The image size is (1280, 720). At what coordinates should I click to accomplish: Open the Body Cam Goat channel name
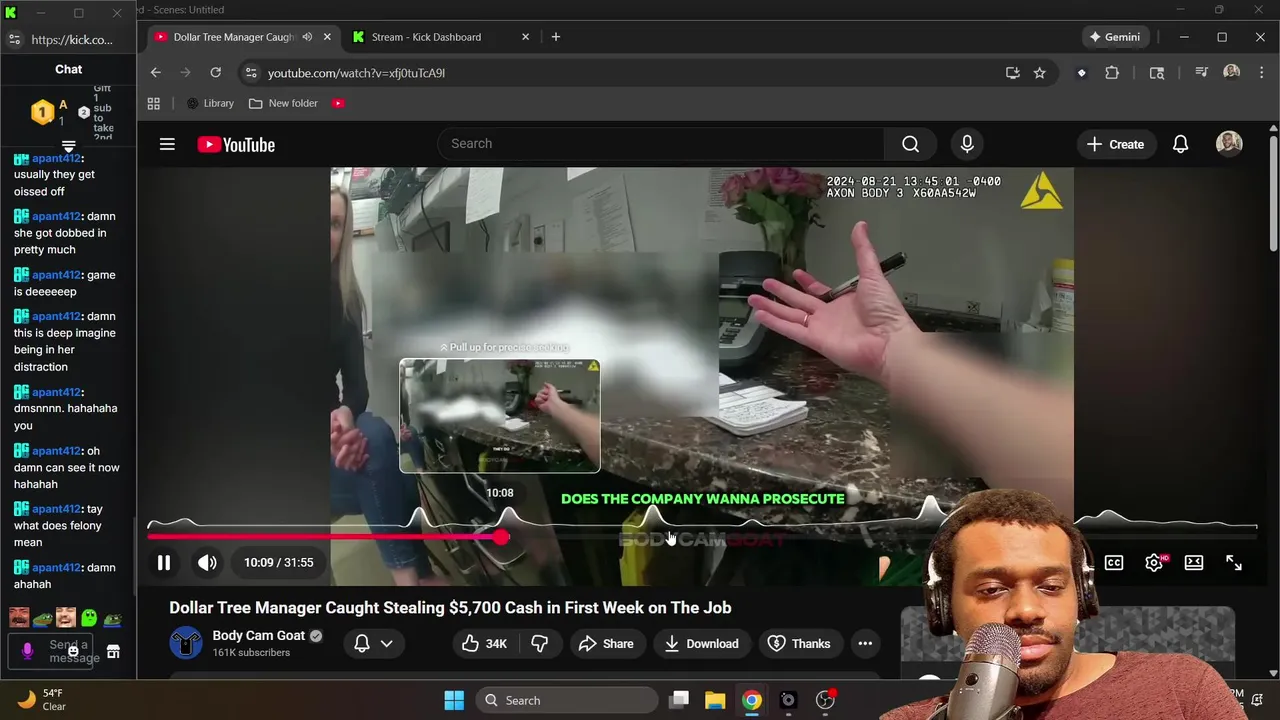click(x=258, y=635)
